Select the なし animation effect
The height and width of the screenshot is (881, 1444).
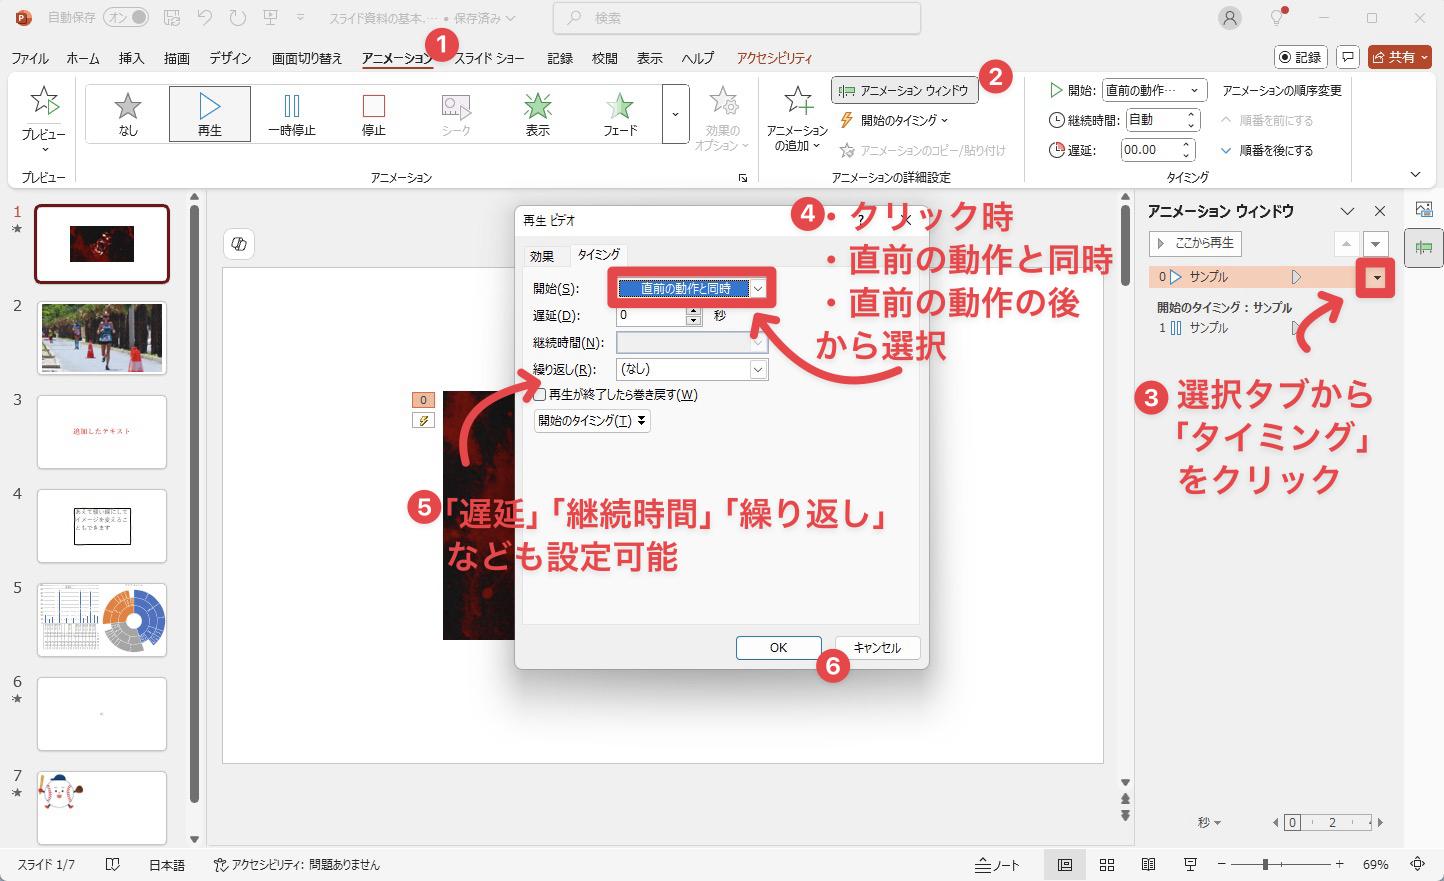(128, 113)
